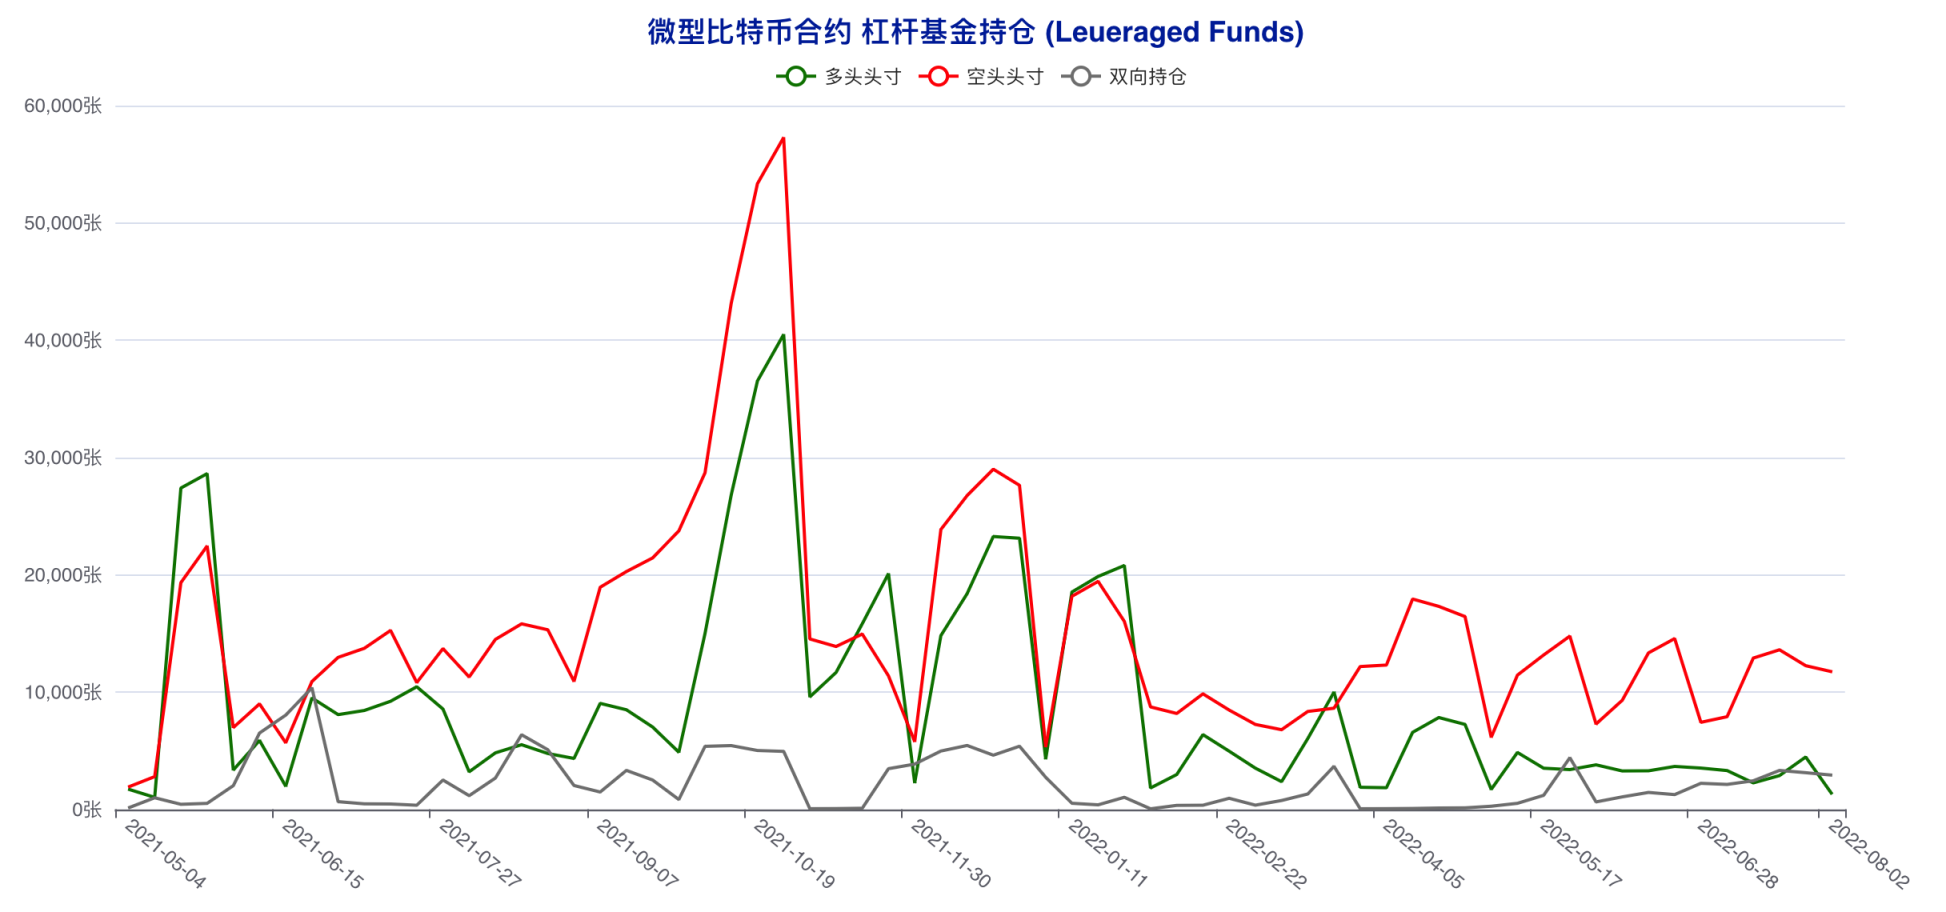Click the red 空头头寸 legend marker

938,77
